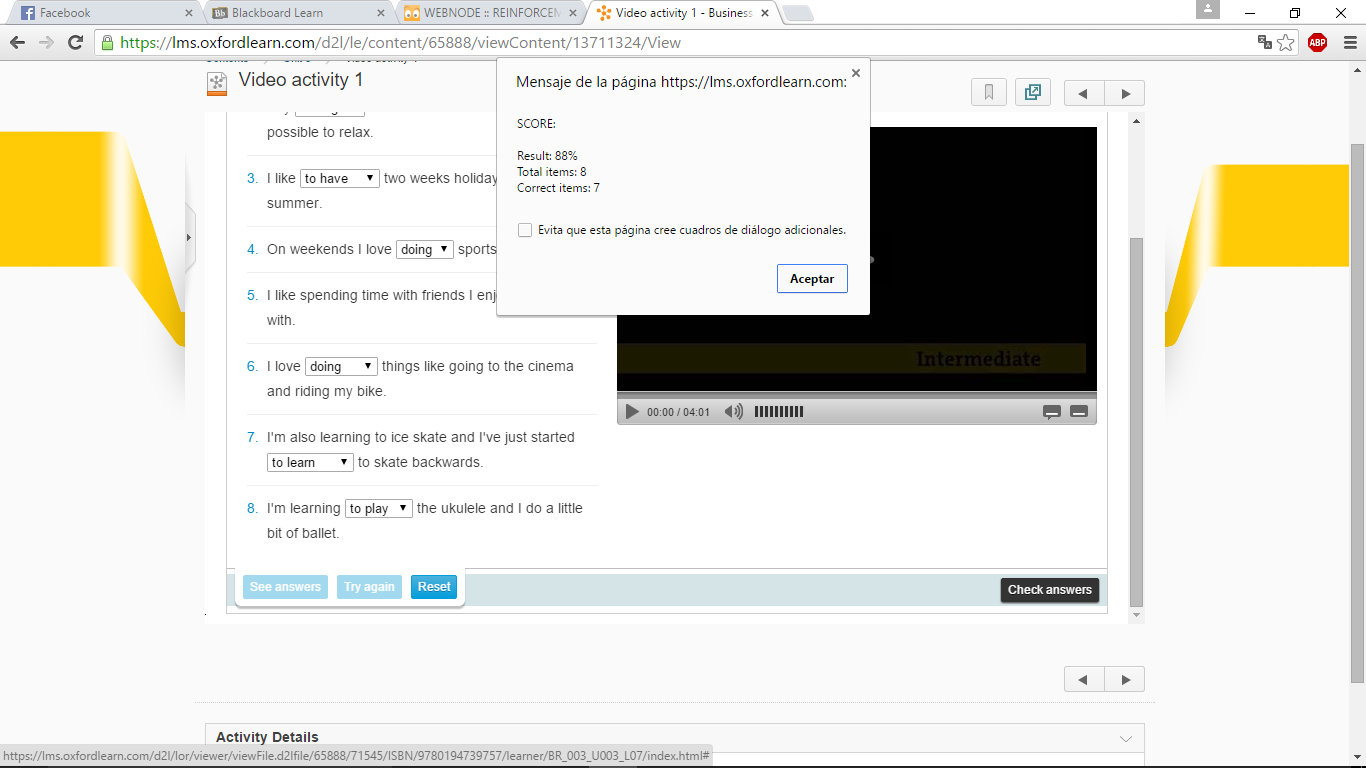Play the video in the player
Image resolution: width=1366 pixels, height=768 pixels.
pos(632,412)
